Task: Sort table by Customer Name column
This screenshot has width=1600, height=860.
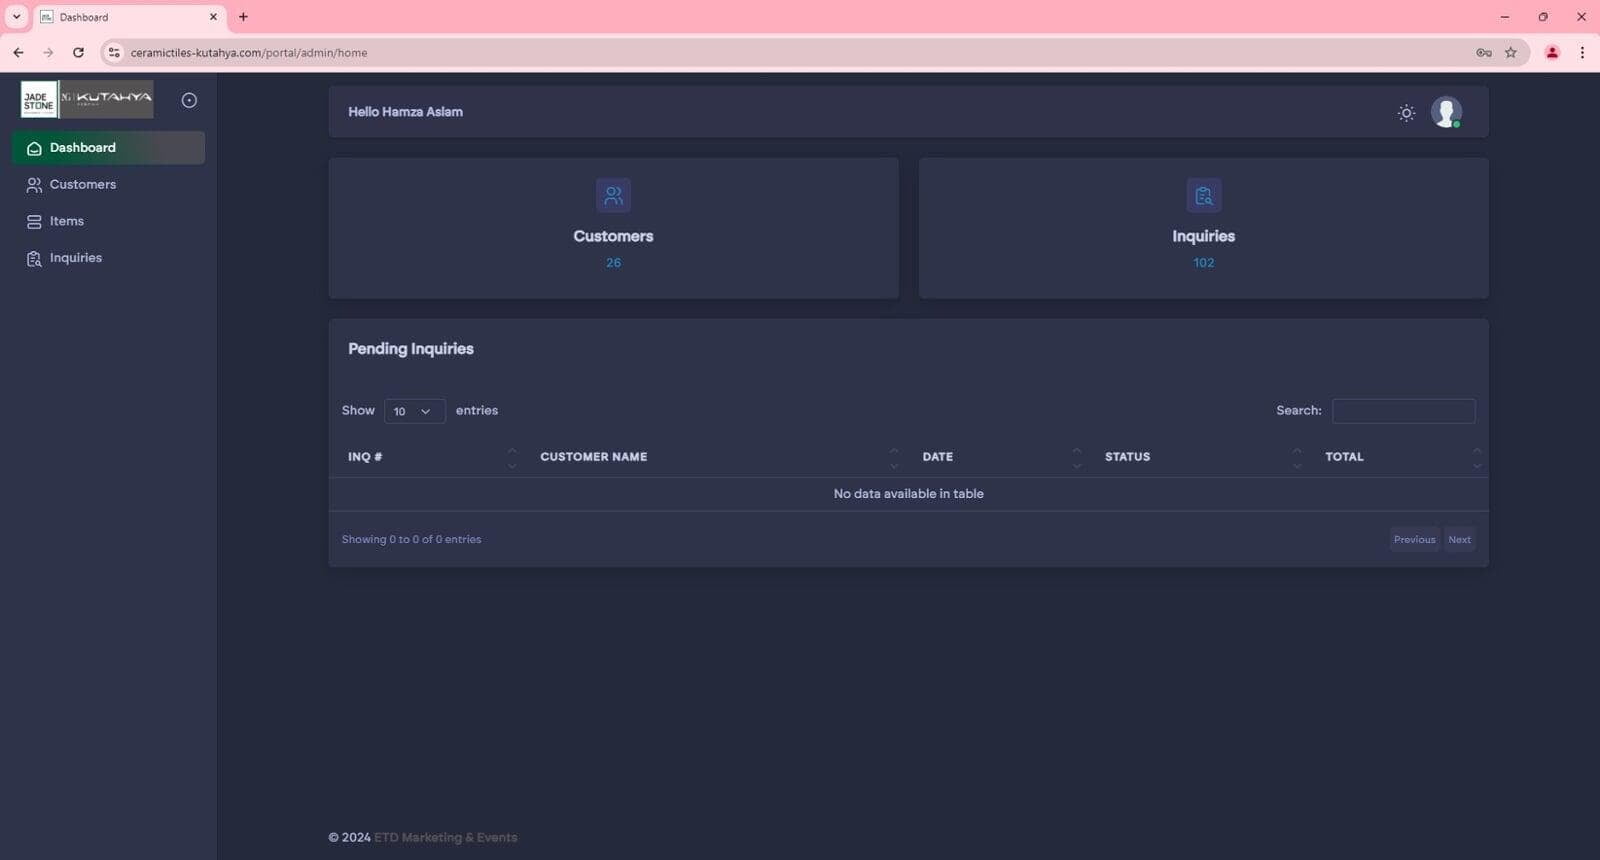Action: pyautogui.click(x=718, y=457)
